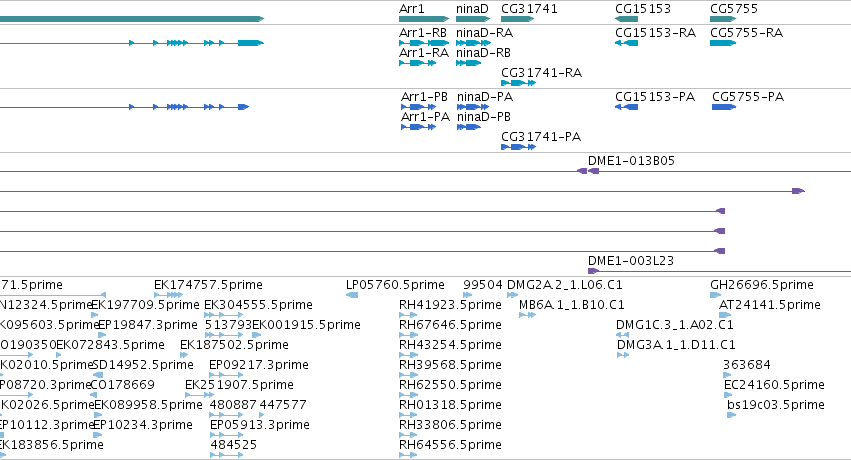Image resolution: width=851 pixels, height=460 pixels.
Task: Click the RH39568.5prime EST label
Action: pyautogui.click(x=450, y=365)
